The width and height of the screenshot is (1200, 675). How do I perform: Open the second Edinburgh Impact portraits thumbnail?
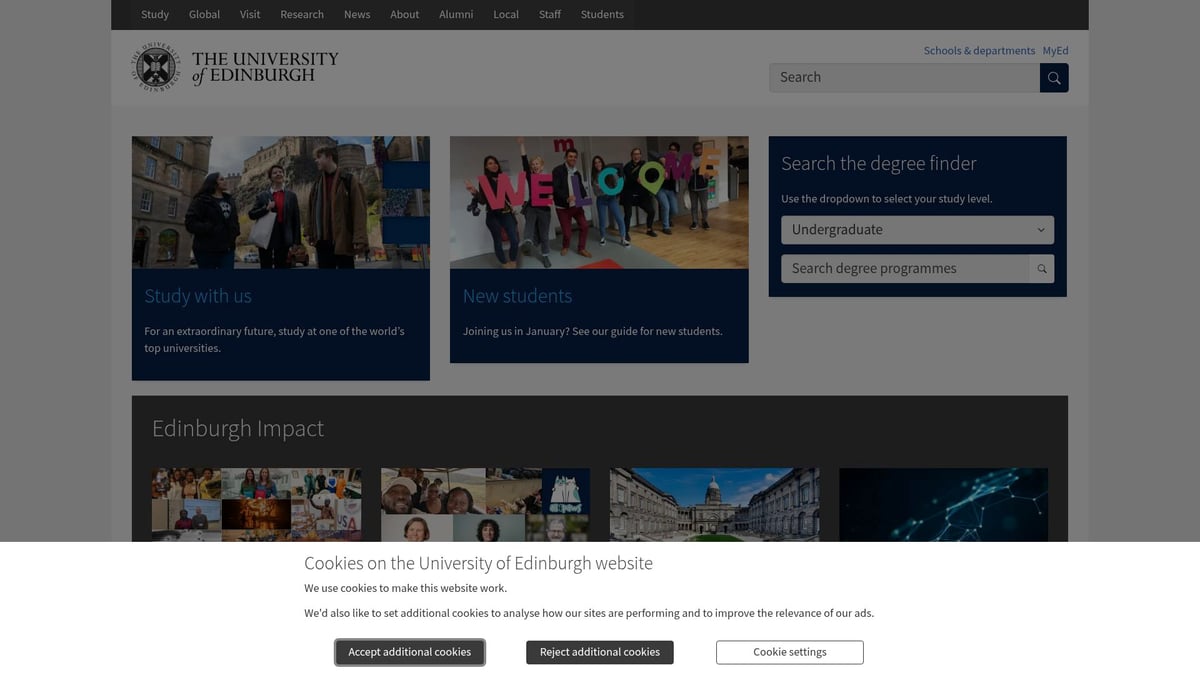[x=485, y=505]
